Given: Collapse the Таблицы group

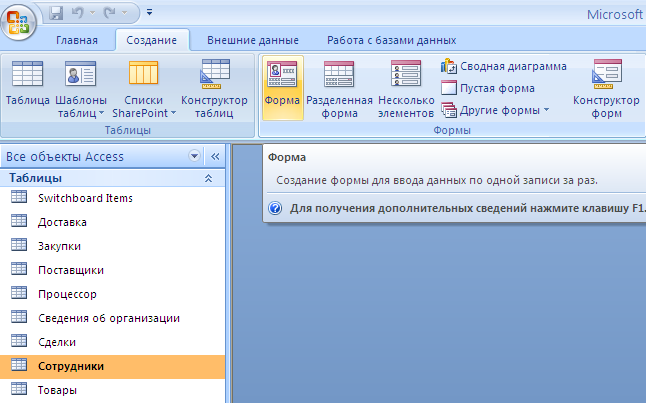Looking at the screenshot, I should point(208,178).
